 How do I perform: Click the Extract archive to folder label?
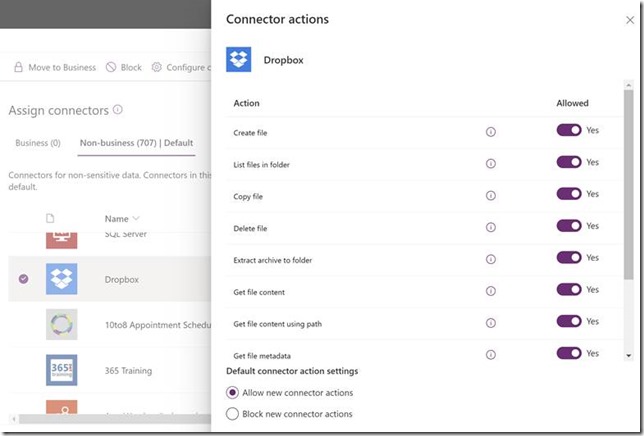tap(273, 260)
